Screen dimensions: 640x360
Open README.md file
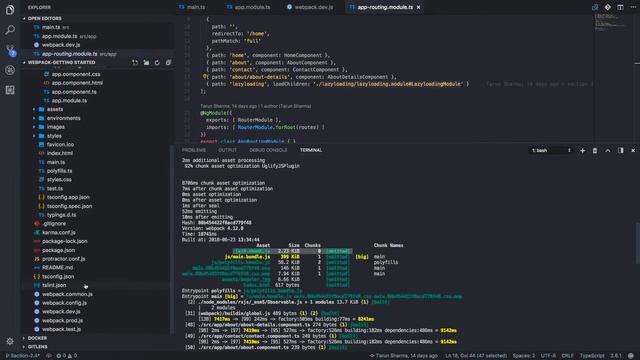point(58,268)
